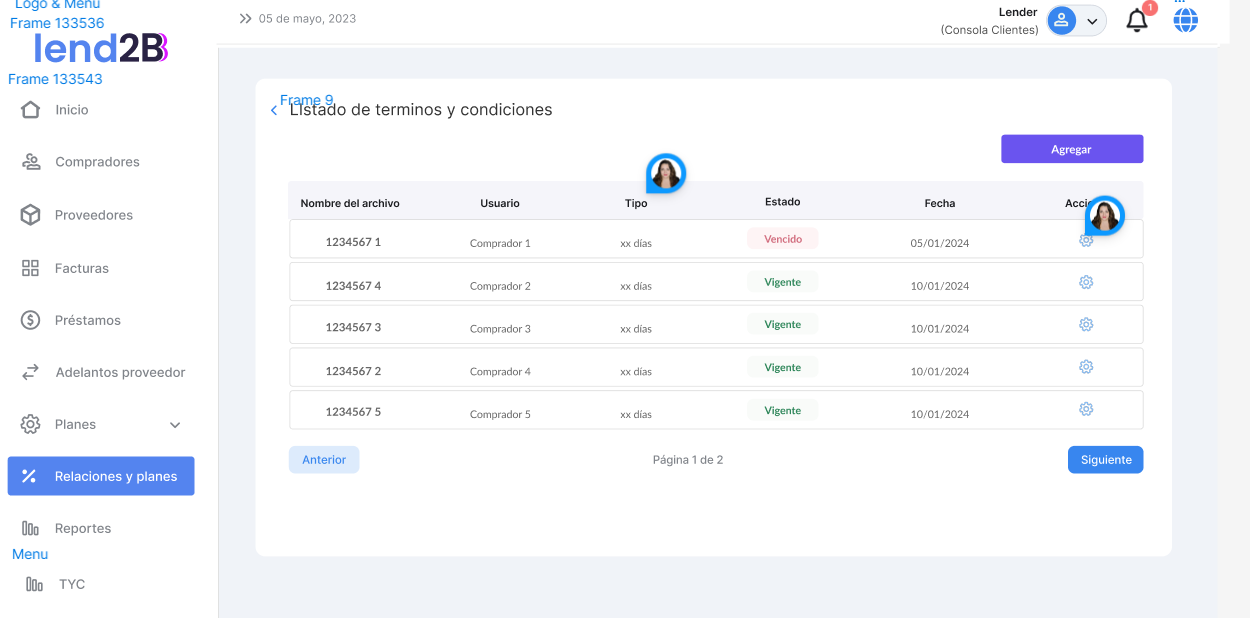Click the Fecha column header

click(x=939, y=203)
